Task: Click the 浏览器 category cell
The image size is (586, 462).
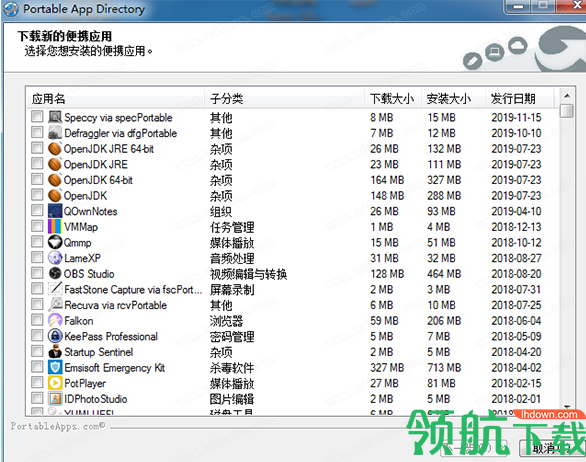Action: point(226,321)
